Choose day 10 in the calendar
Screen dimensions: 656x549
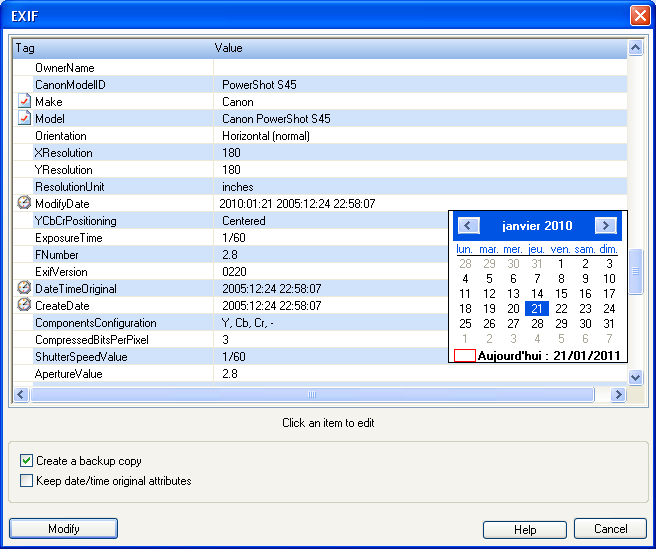[609, 278]
